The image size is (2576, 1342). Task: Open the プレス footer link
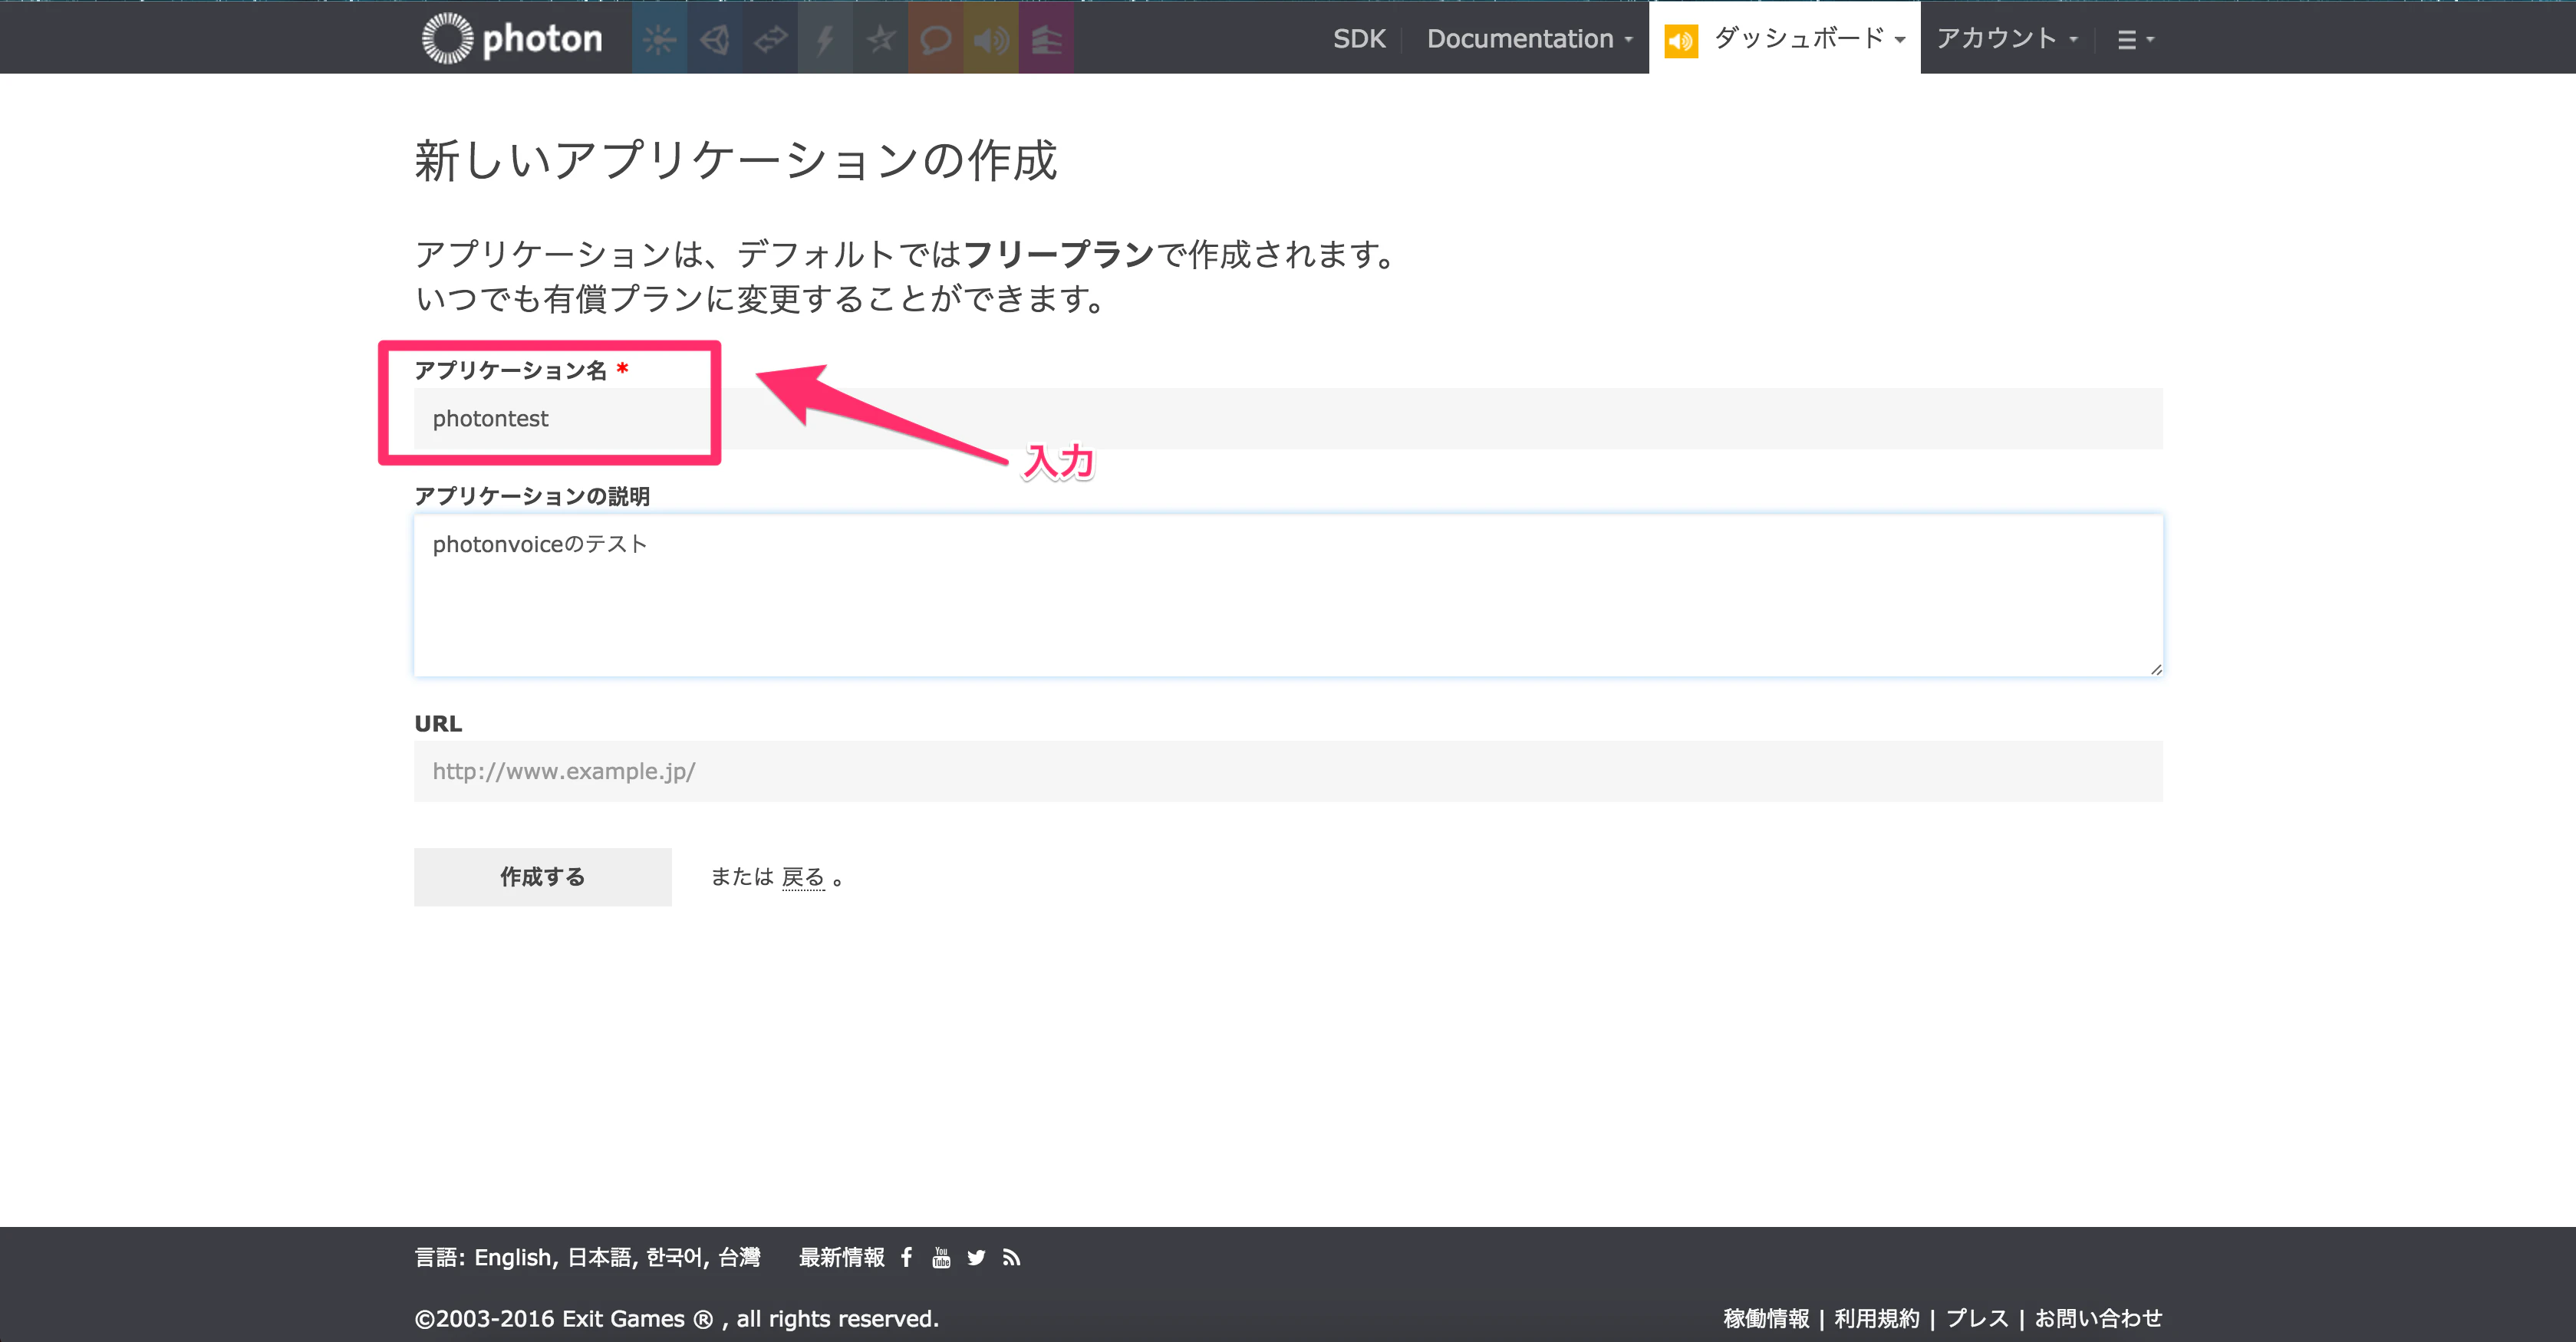point(1977,1318)
